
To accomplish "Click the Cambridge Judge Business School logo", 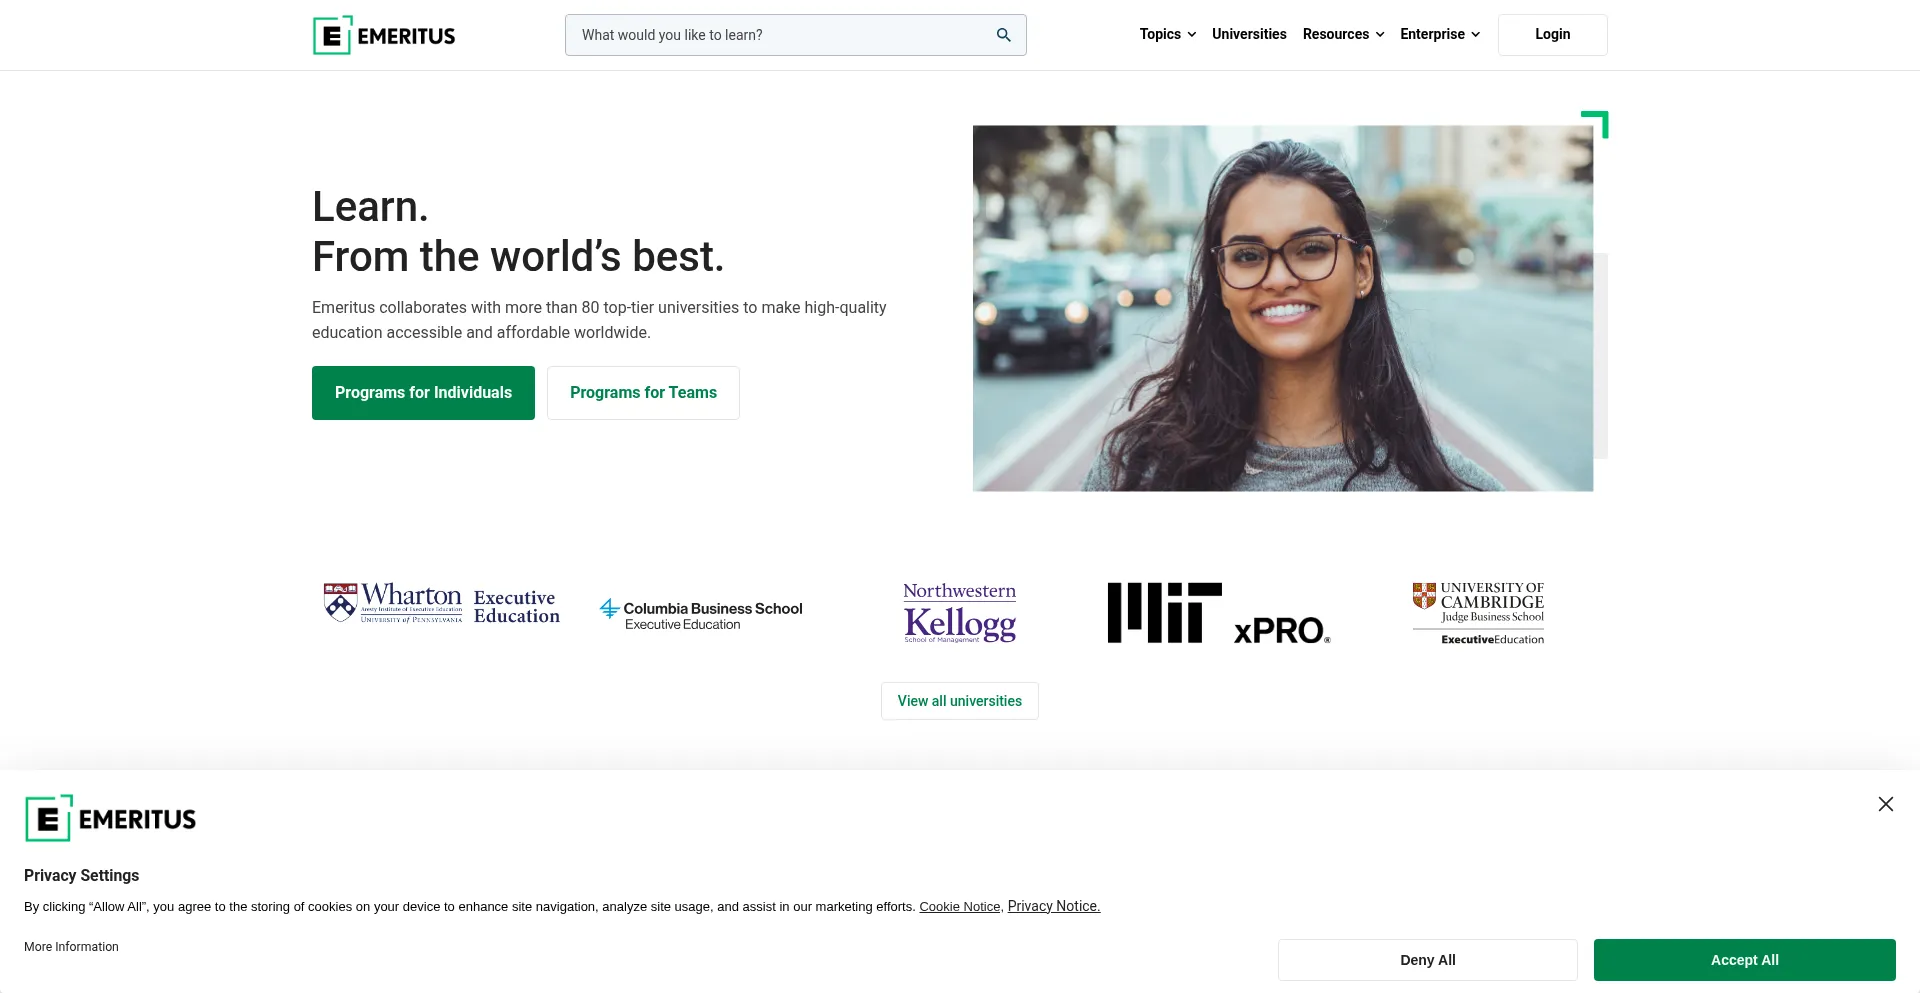I will pos(1478,613).
